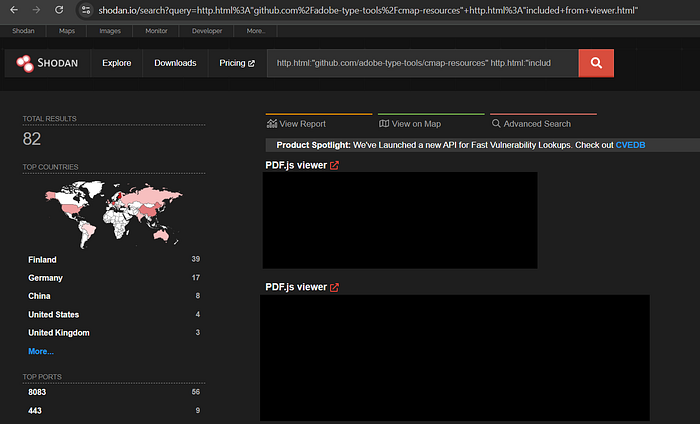Expand the More... top bar menu
This screenshot has height=424, width=700.
[x=256, y=31]
